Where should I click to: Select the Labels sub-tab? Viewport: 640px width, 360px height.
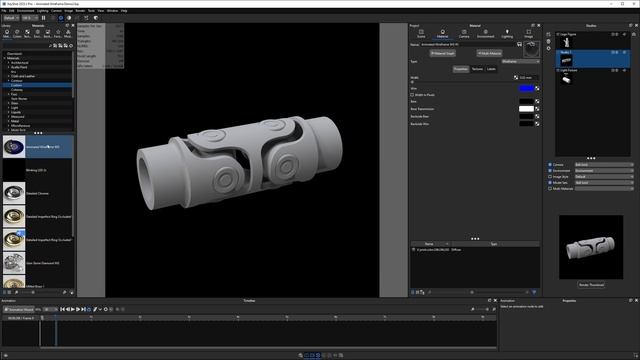point(491,69)
